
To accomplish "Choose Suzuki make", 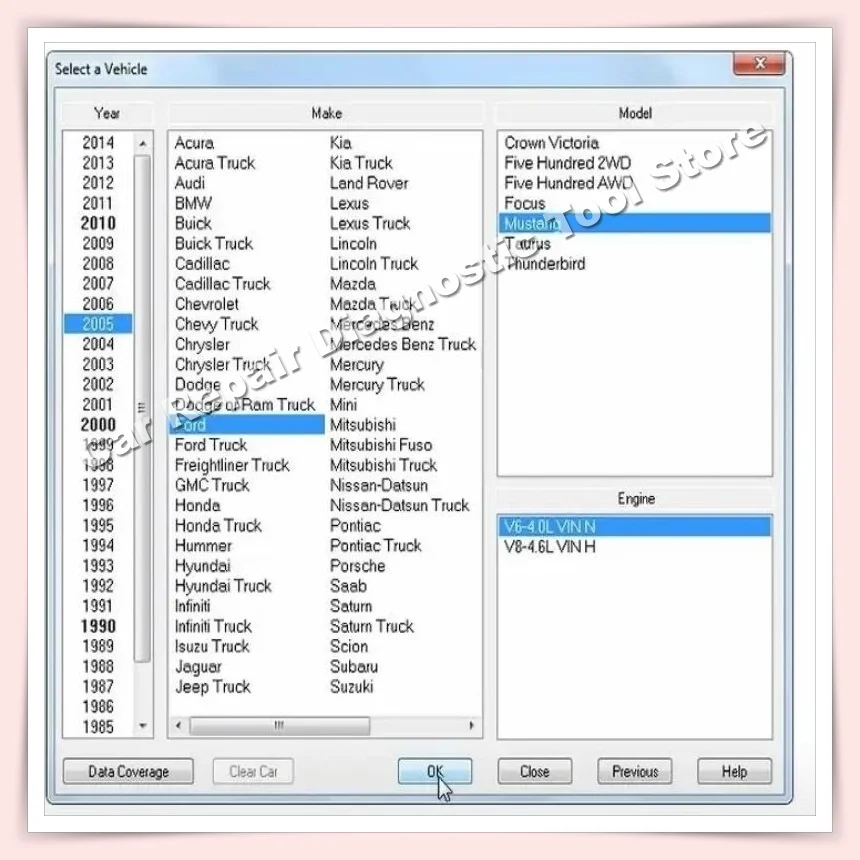I will pyautogui.click(x=352, y=687).
